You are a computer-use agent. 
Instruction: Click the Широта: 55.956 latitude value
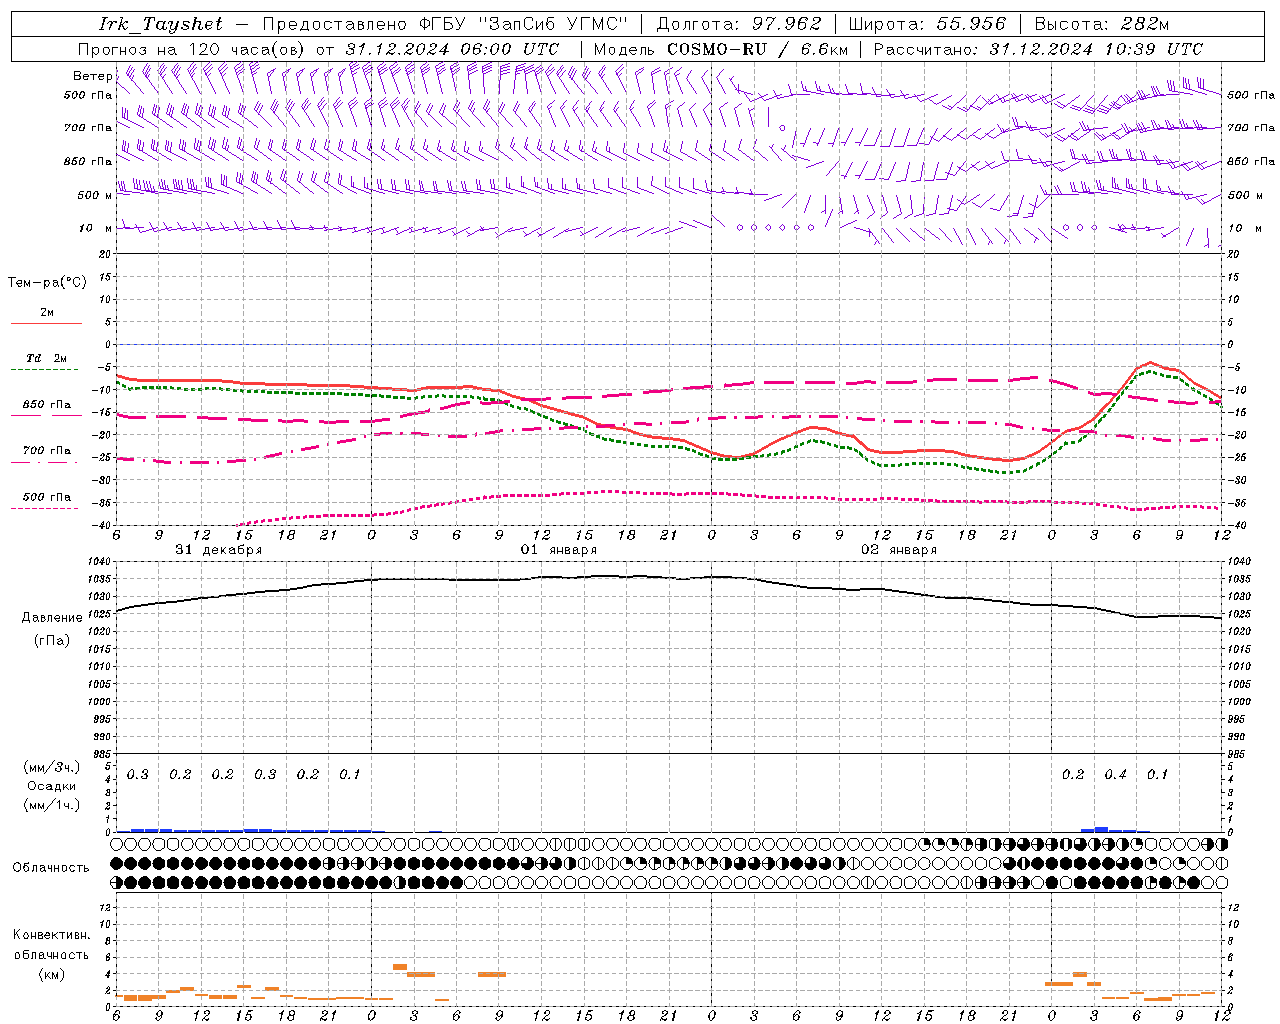pos(927,24)
